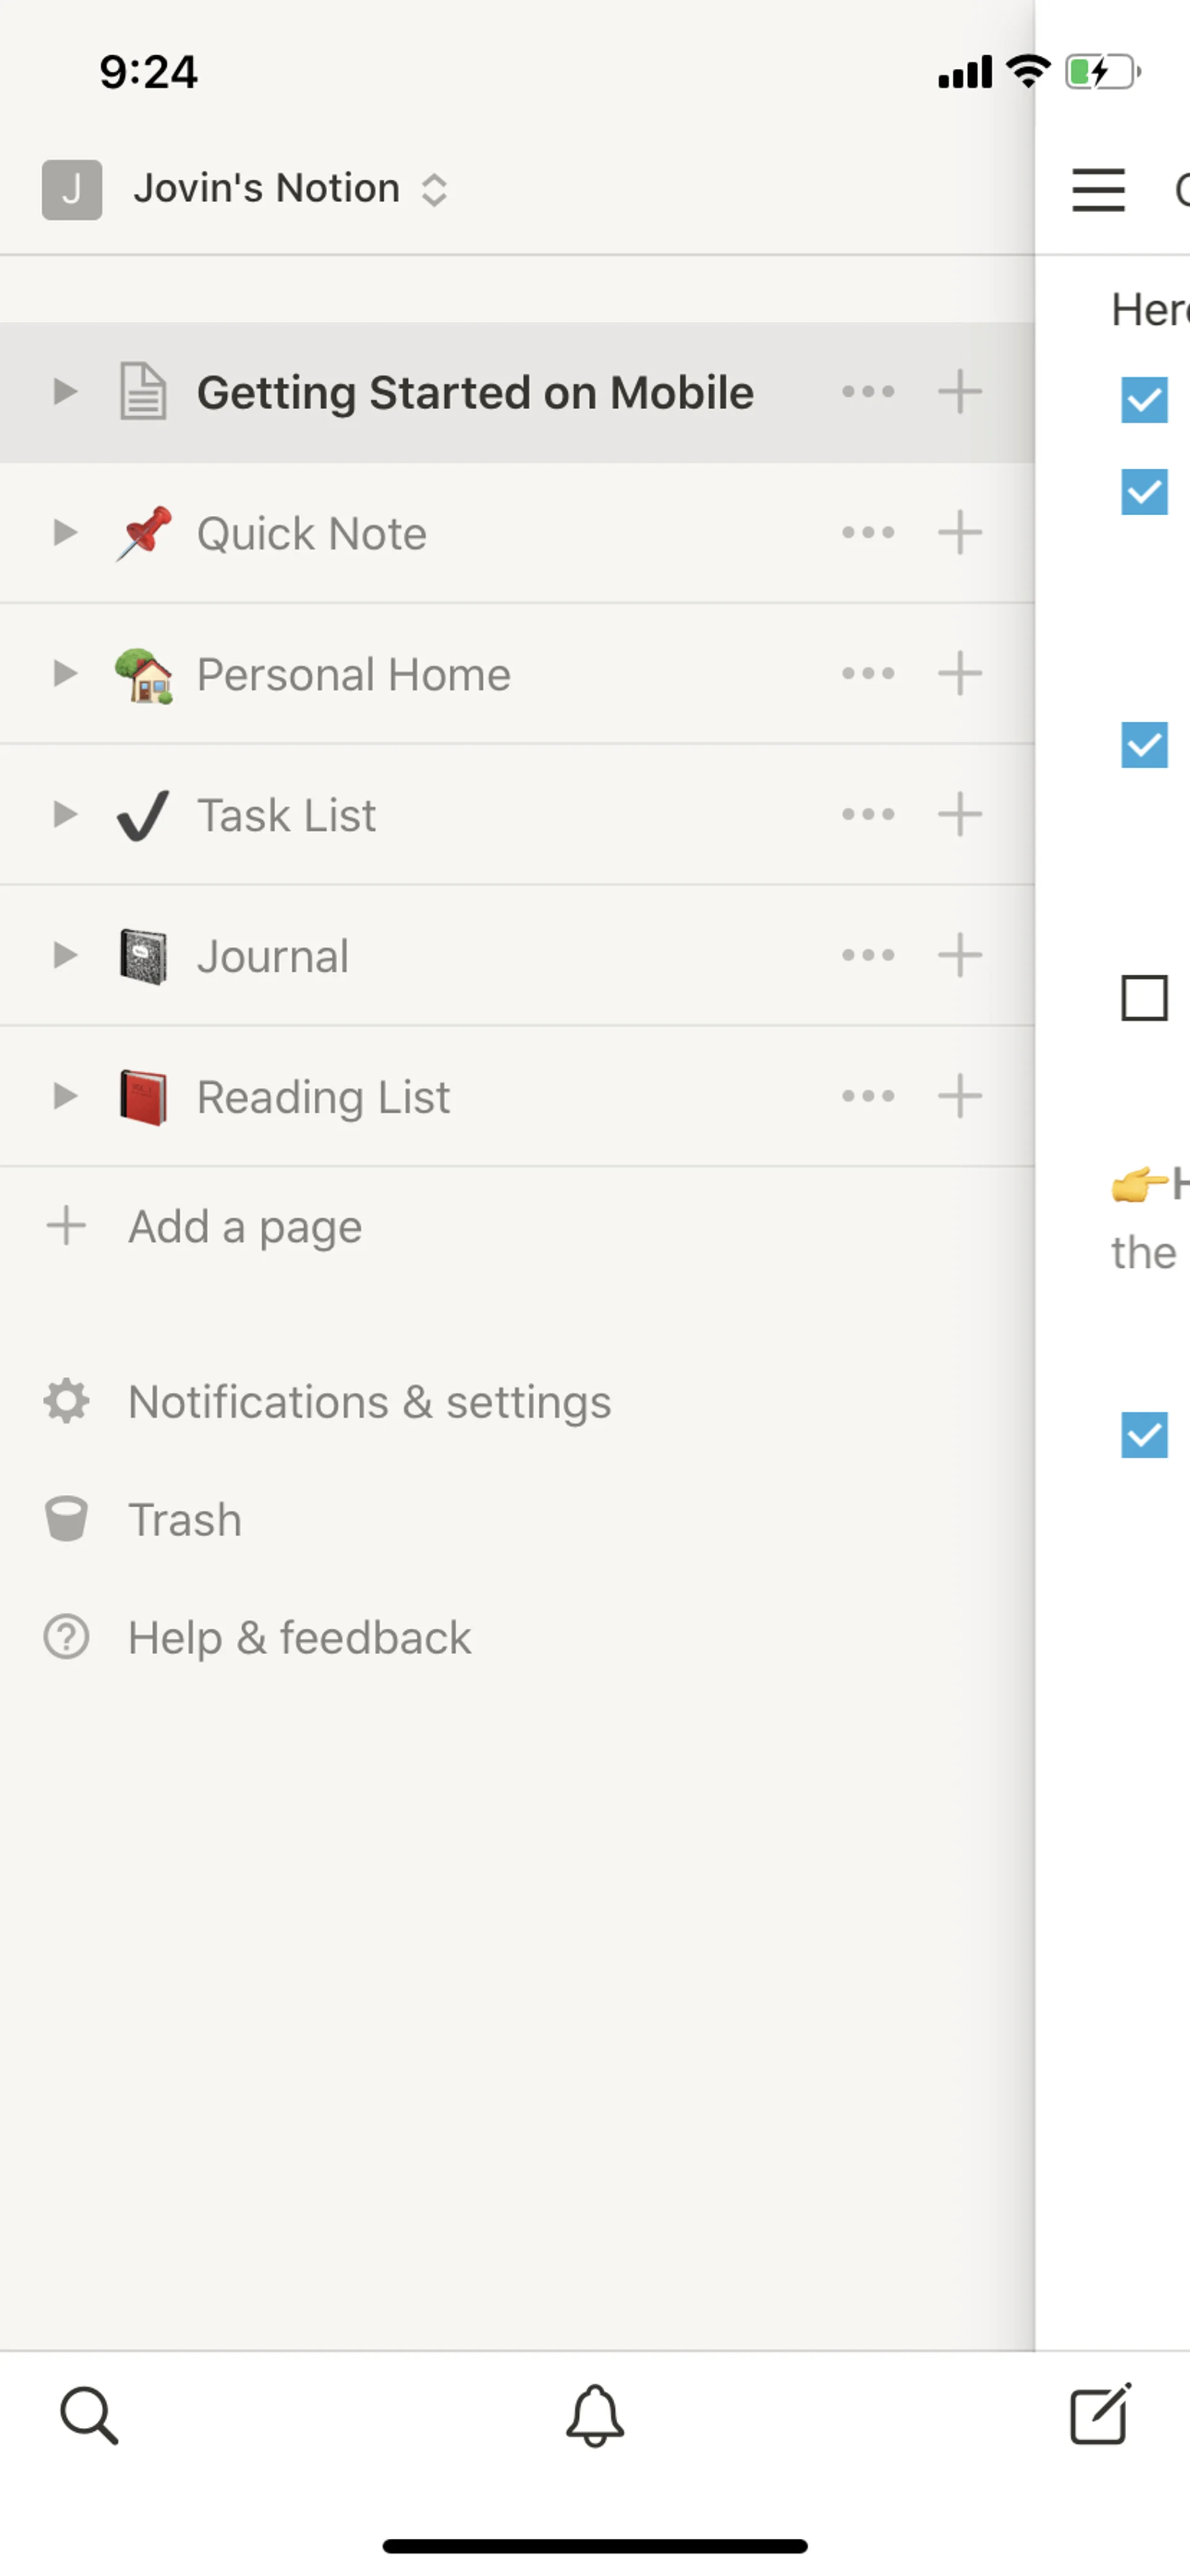Uncheck the topmost blue checkbox
This screenshot has height=2576, width=1190.
tap(1144, 400)
